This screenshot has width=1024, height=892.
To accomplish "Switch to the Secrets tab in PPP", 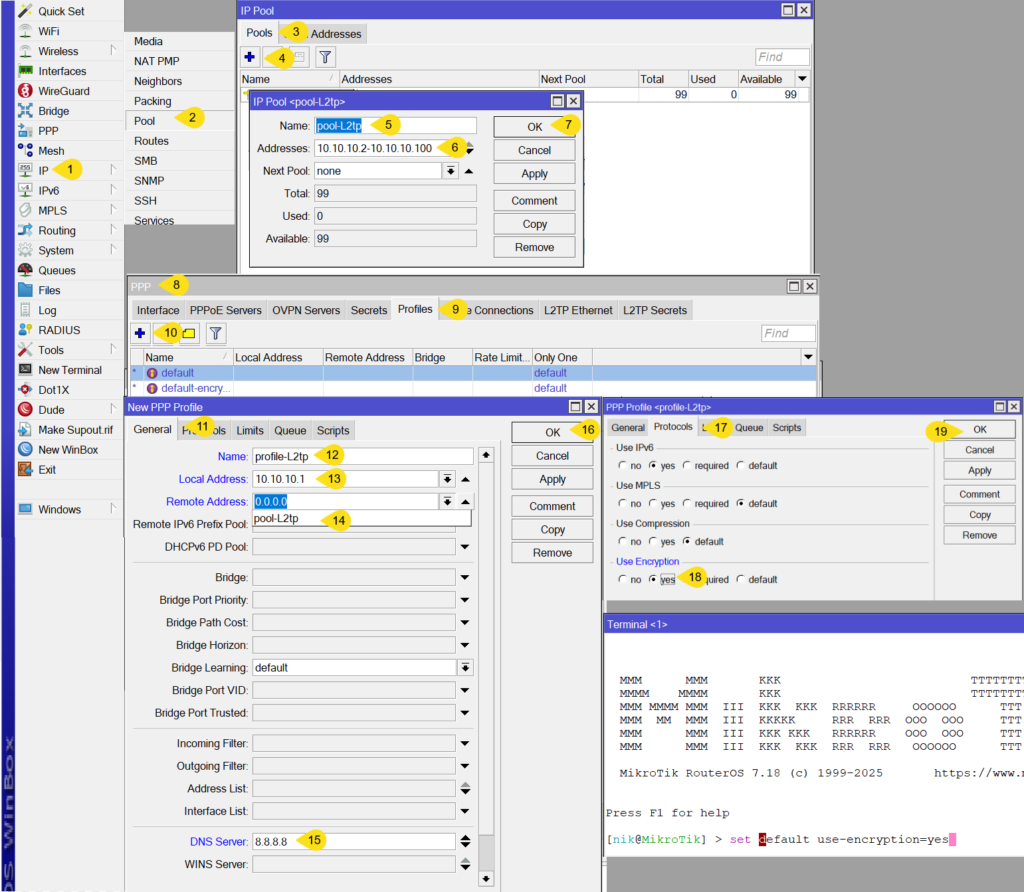I will click(x=368, y=310).
